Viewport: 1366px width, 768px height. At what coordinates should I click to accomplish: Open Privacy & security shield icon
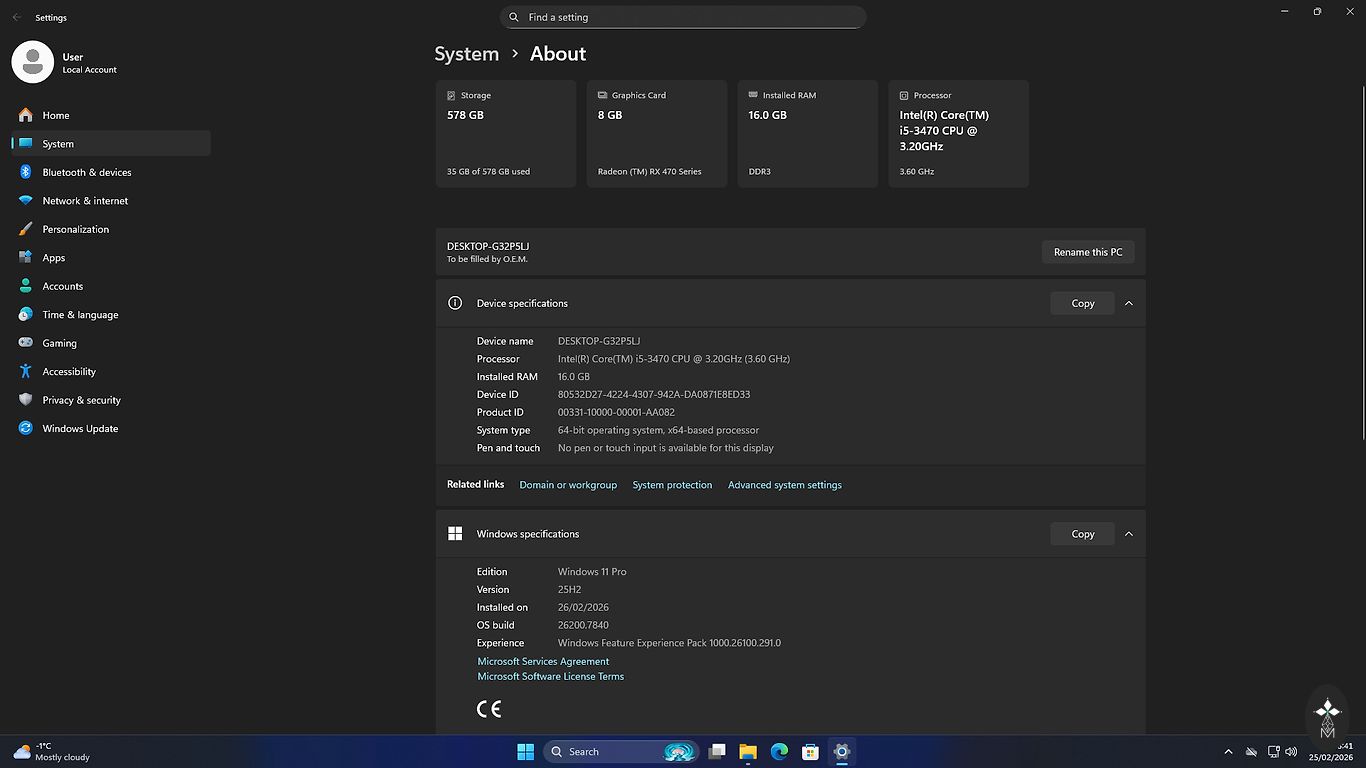pyautogui.click(x=26, y=400)
